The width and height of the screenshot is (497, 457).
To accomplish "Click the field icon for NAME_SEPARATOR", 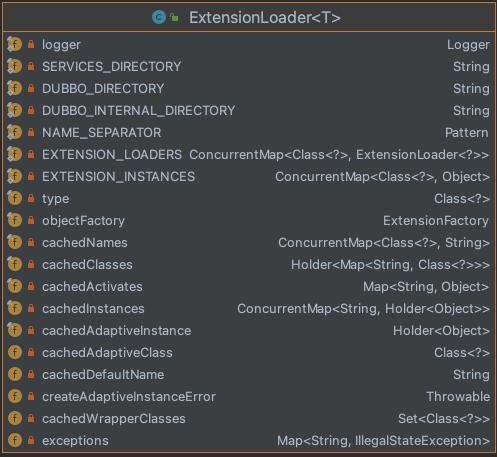I will click(14, 132).
